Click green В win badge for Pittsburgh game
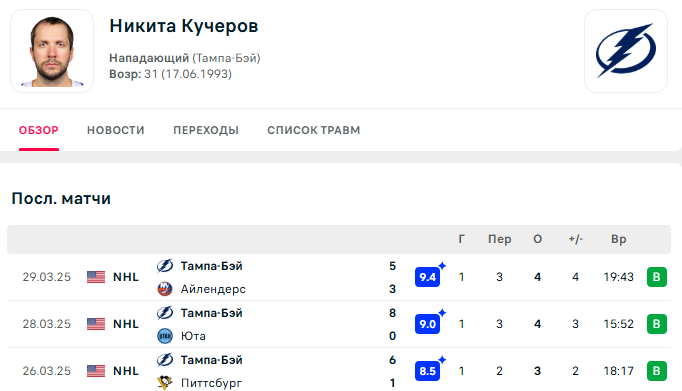 coord(657,371)
